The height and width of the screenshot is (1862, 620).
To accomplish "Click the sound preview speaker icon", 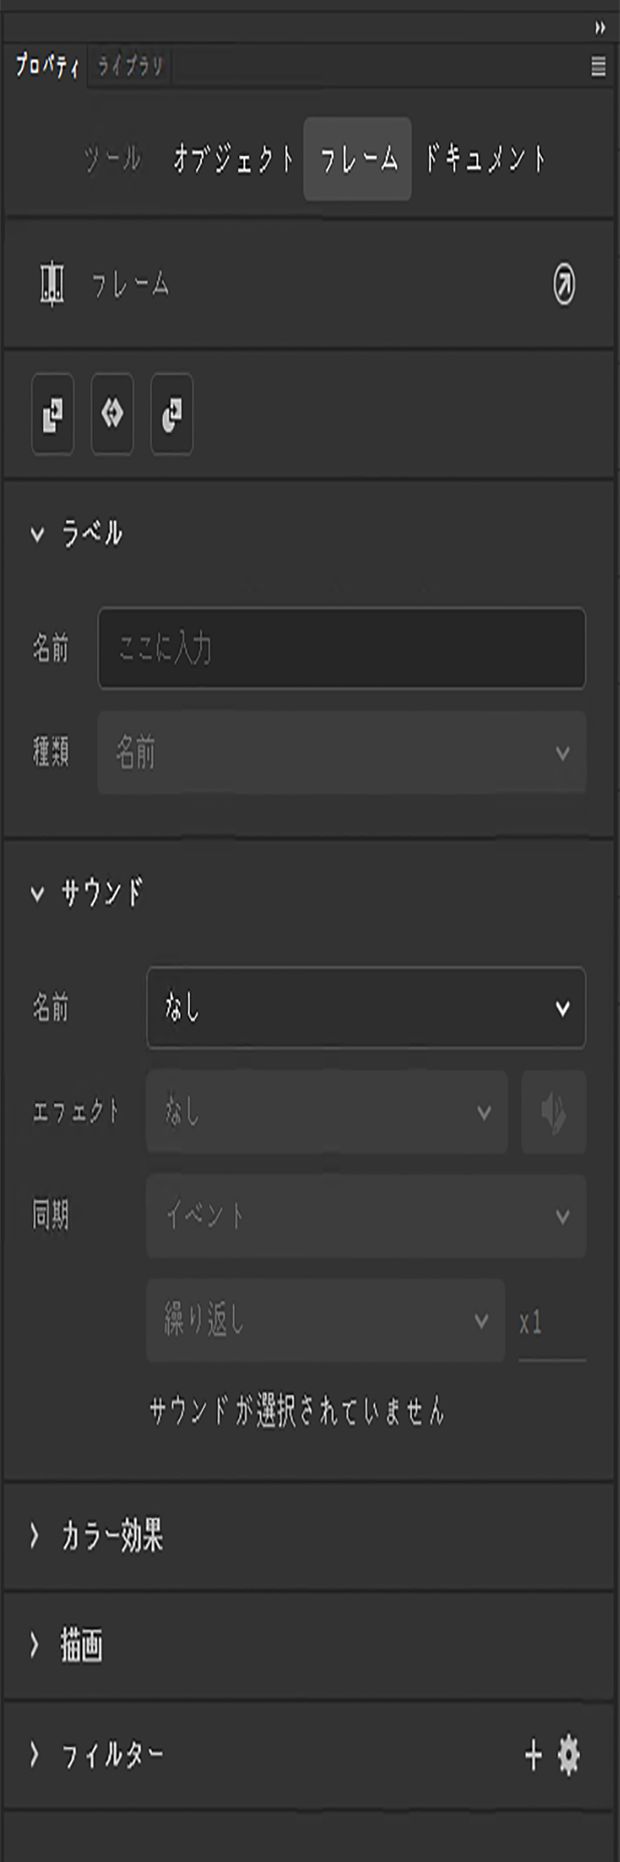I will (x=553, y=1112).
